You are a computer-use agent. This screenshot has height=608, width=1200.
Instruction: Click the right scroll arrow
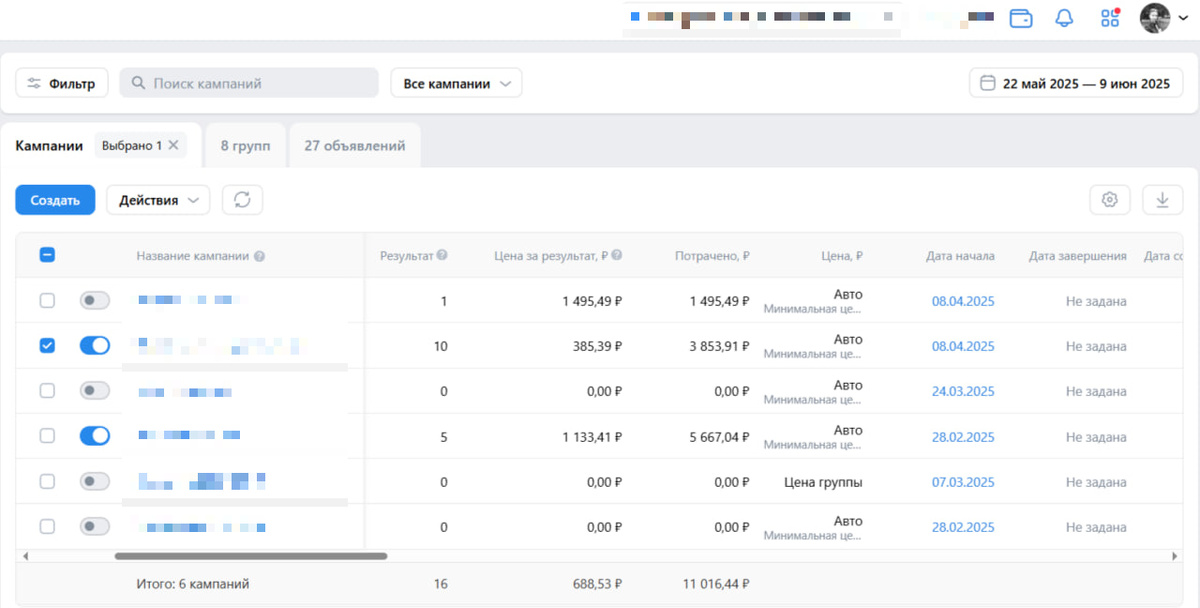pyautogui.click(x=1175, y=555)
